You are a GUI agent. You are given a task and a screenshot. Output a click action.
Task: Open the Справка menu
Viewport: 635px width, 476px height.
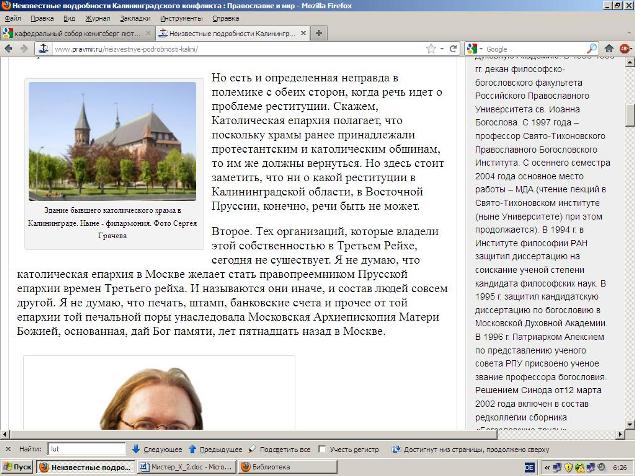[226, 19]
